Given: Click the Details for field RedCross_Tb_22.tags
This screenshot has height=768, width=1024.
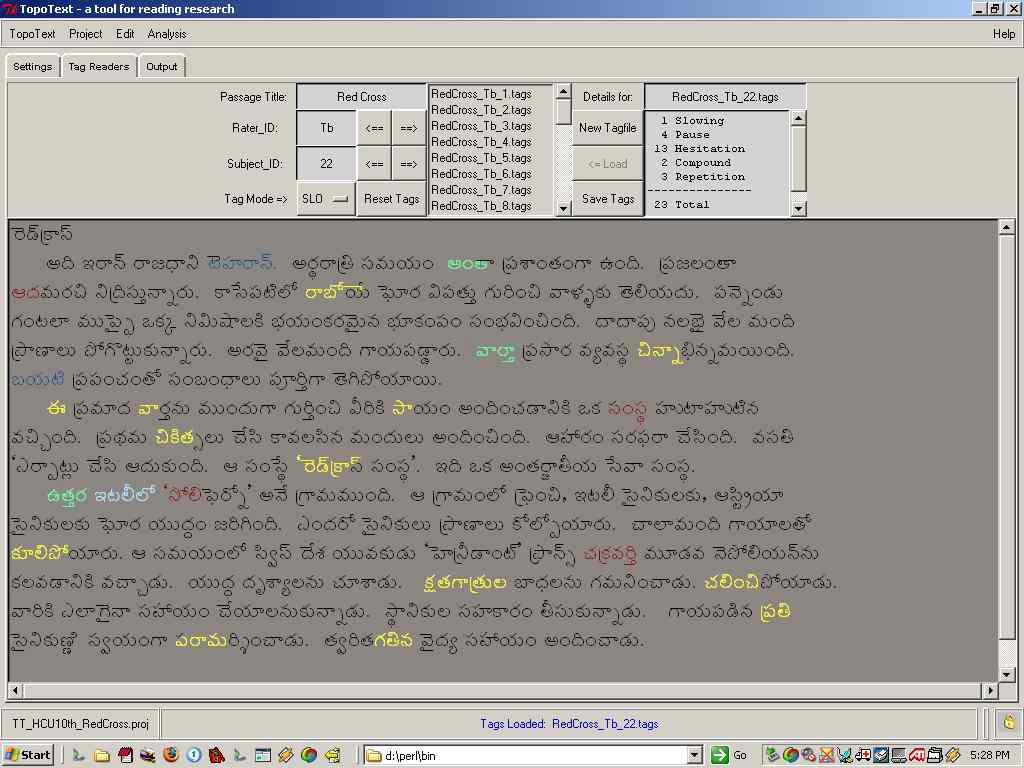Looking at the screenshot, I should [725, 97].
